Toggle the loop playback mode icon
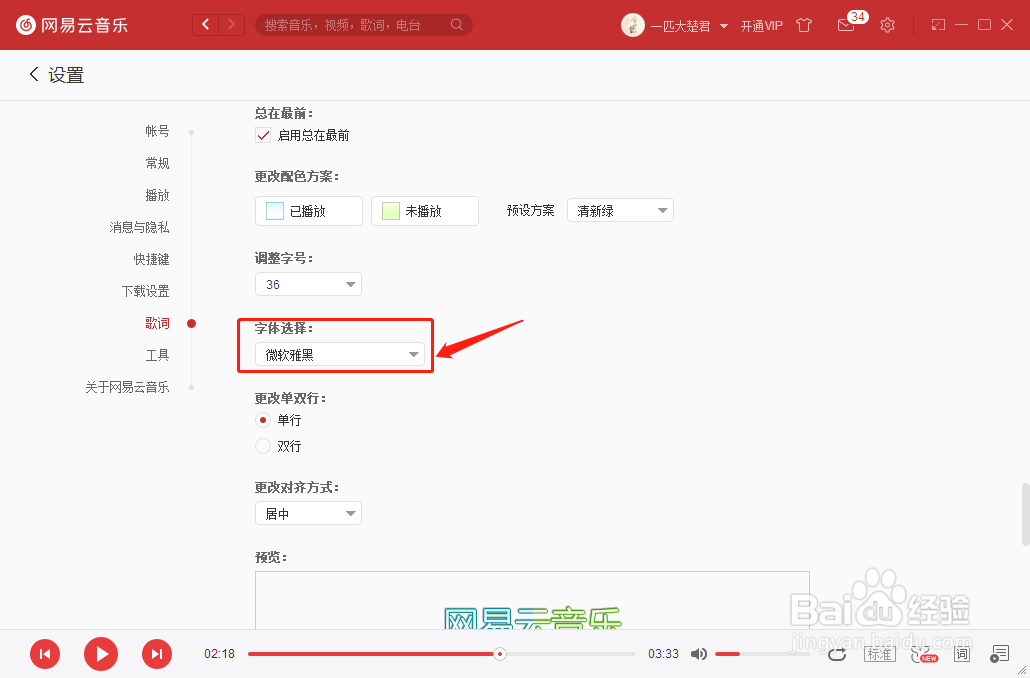Image resolution: width=1030 pixels, height=678 pixels. pos(837,654)
